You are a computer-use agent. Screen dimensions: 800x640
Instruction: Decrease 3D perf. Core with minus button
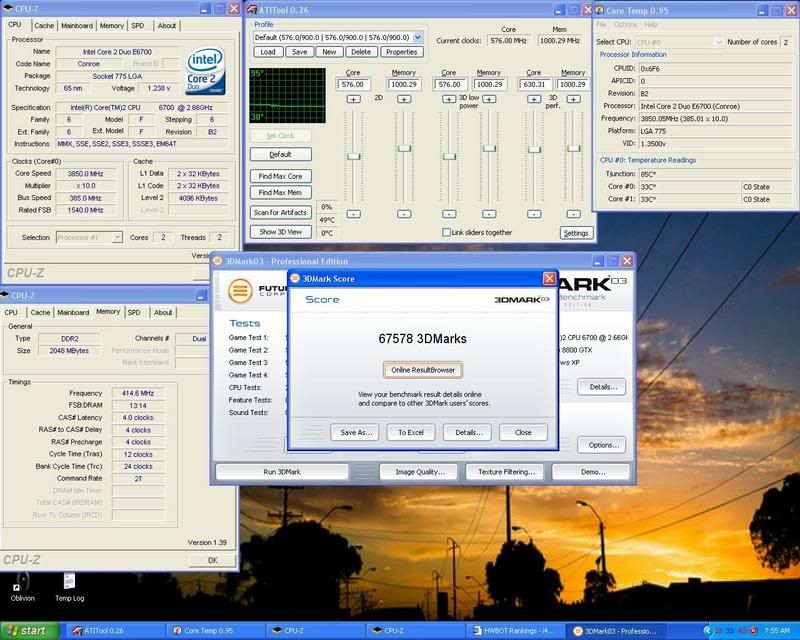coord(534,214)
